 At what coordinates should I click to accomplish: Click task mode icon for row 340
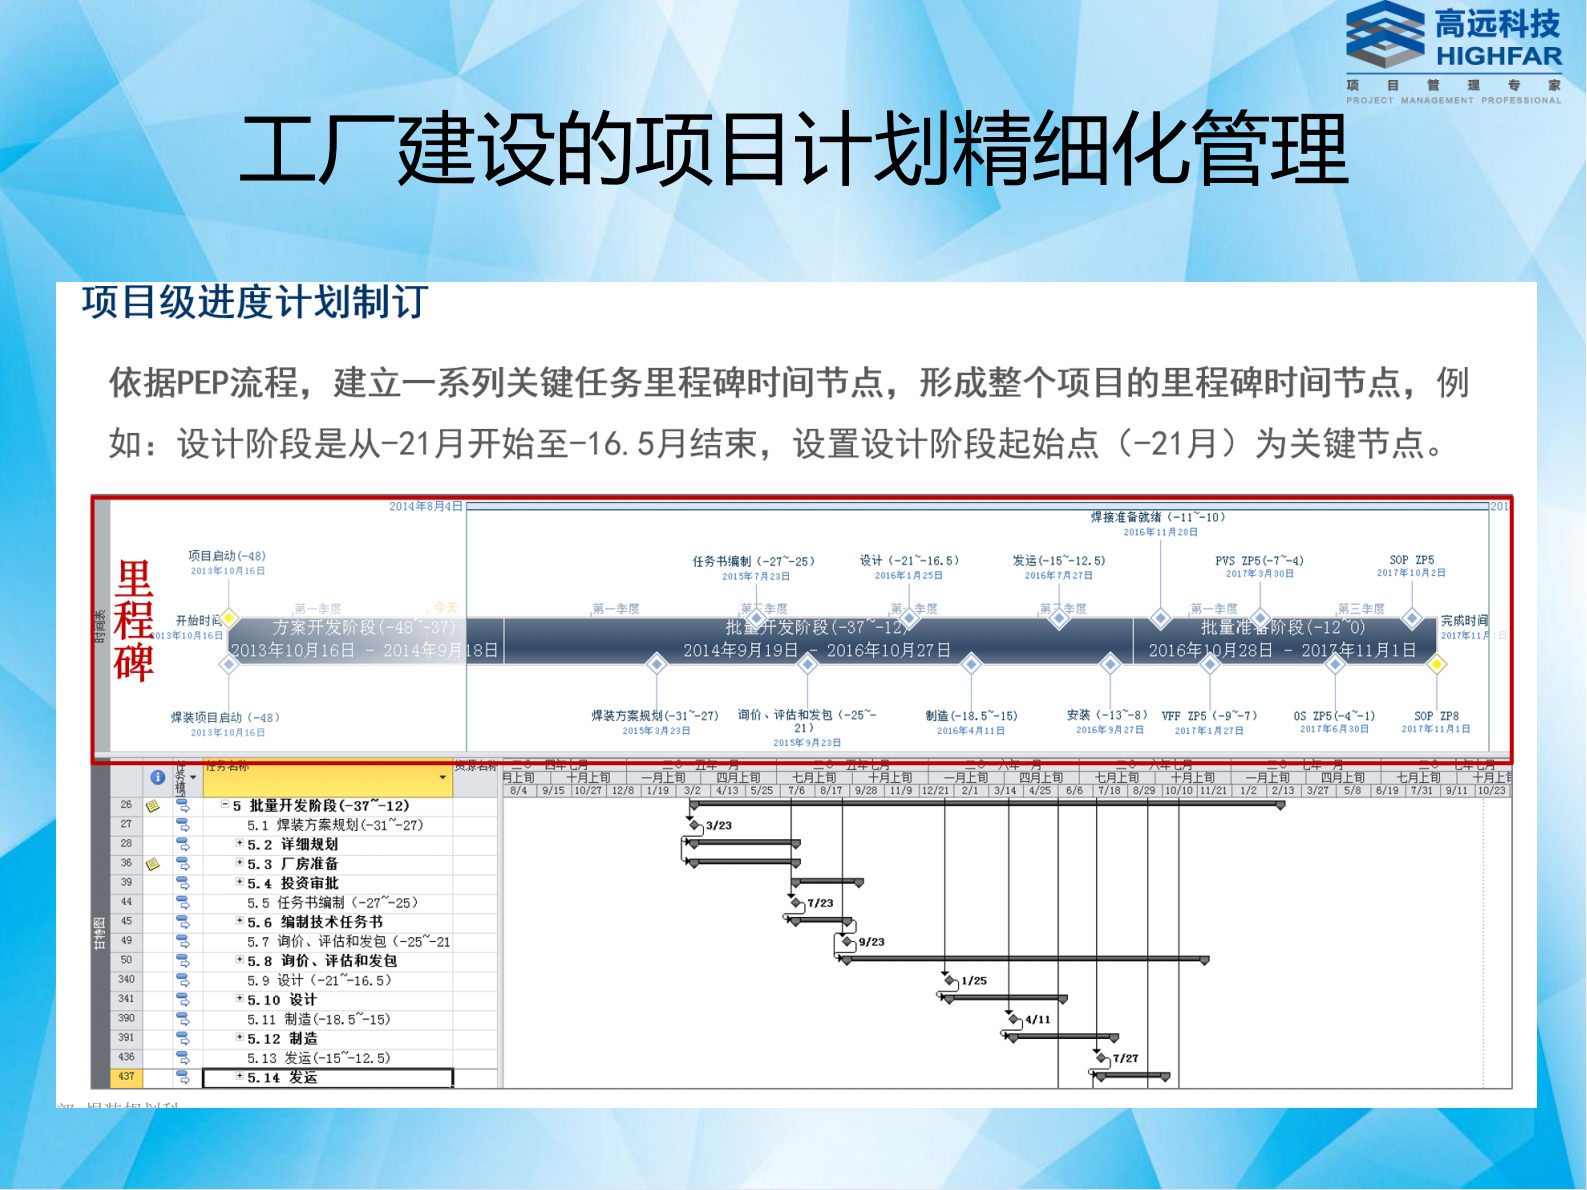pyautogui.click(x=183, y=980)
